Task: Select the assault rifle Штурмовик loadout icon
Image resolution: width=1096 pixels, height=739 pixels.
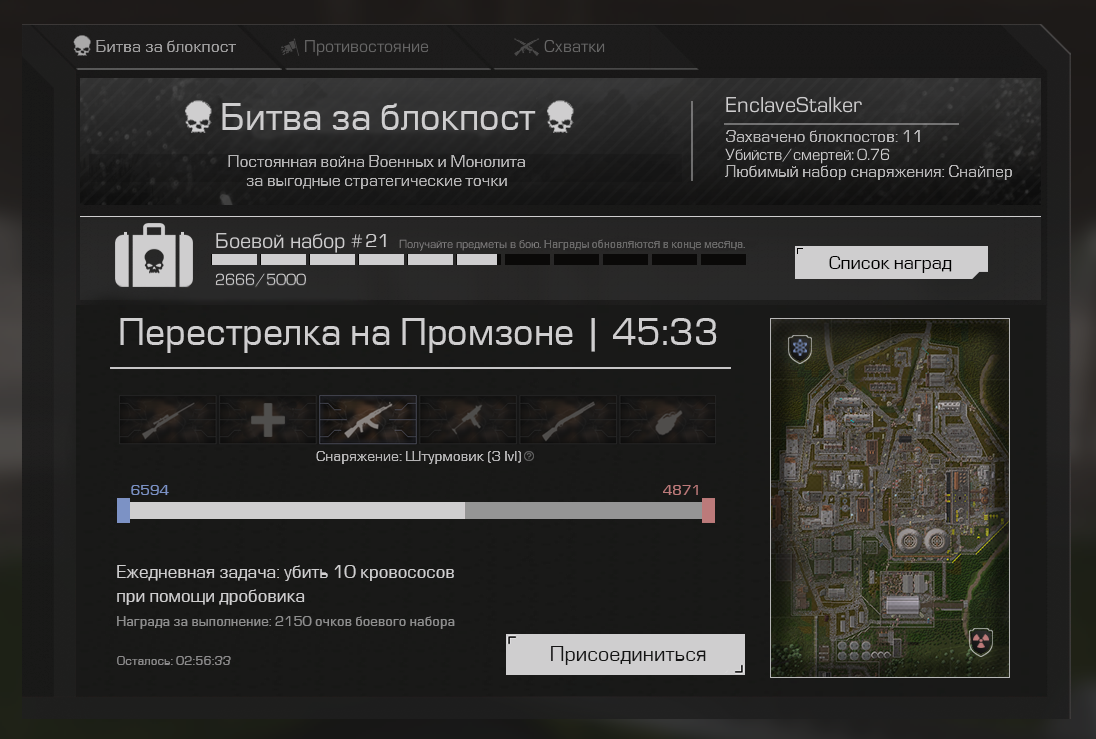Action: pyautogui.click(x=368, y=419)
